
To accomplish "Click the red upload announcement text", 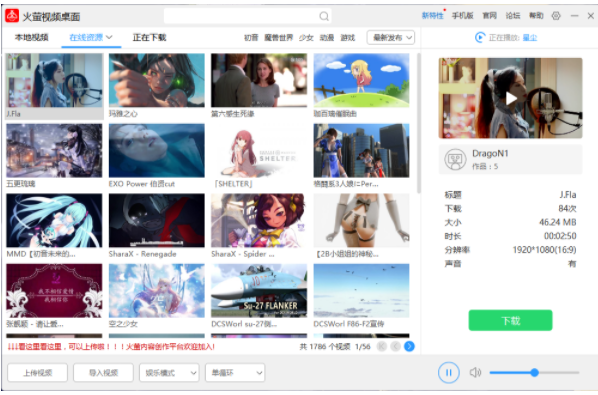I will tap(111, 347).
